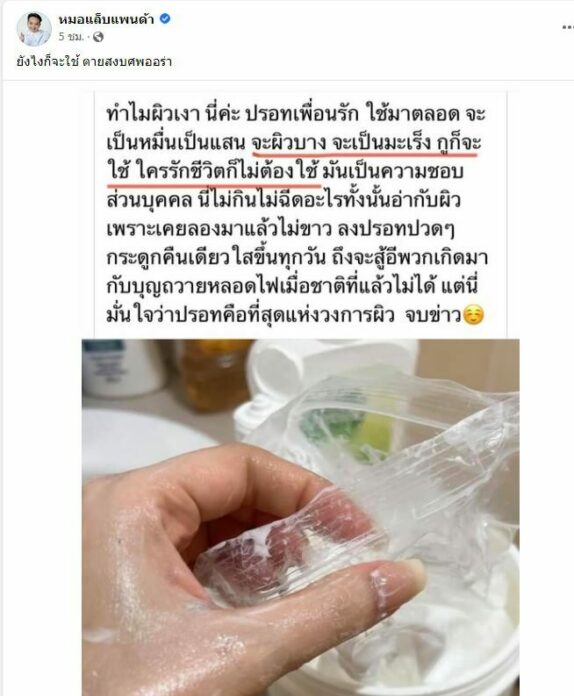Click the red underlined จะผิวบาง จะเป็นมะเร็ง text
The height and width of the screenshot is (696, 574).
click(340, 144)
